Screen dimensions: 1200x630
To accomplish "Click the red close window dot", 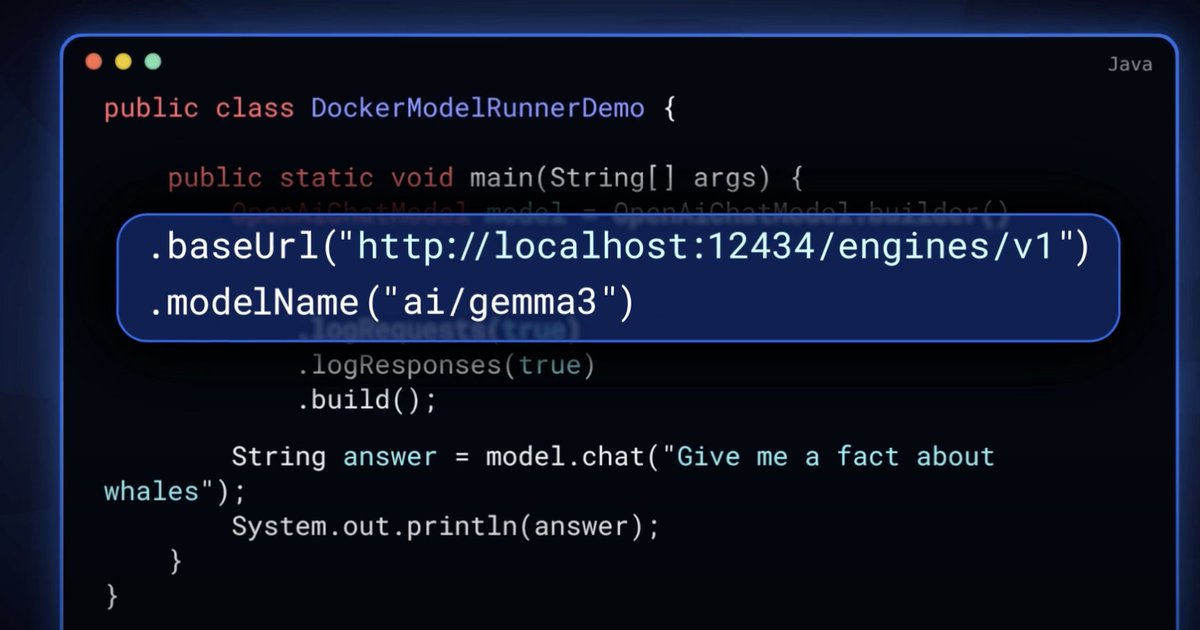I will [x=94, y=61].
